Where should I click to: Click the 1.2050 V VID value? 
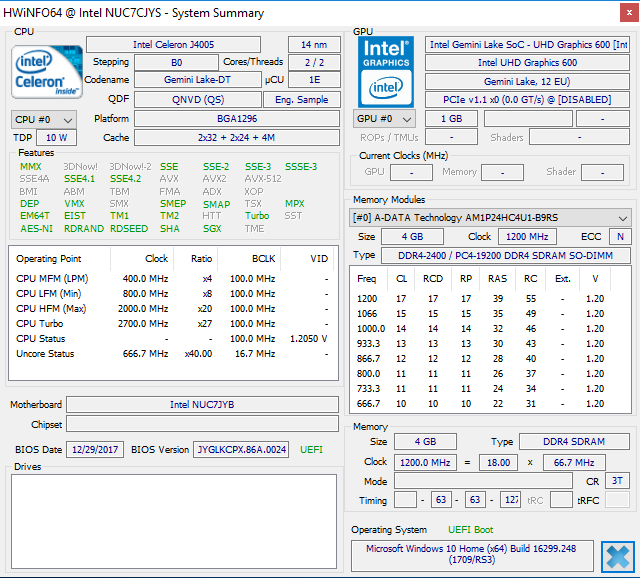(x=309, y=339)
